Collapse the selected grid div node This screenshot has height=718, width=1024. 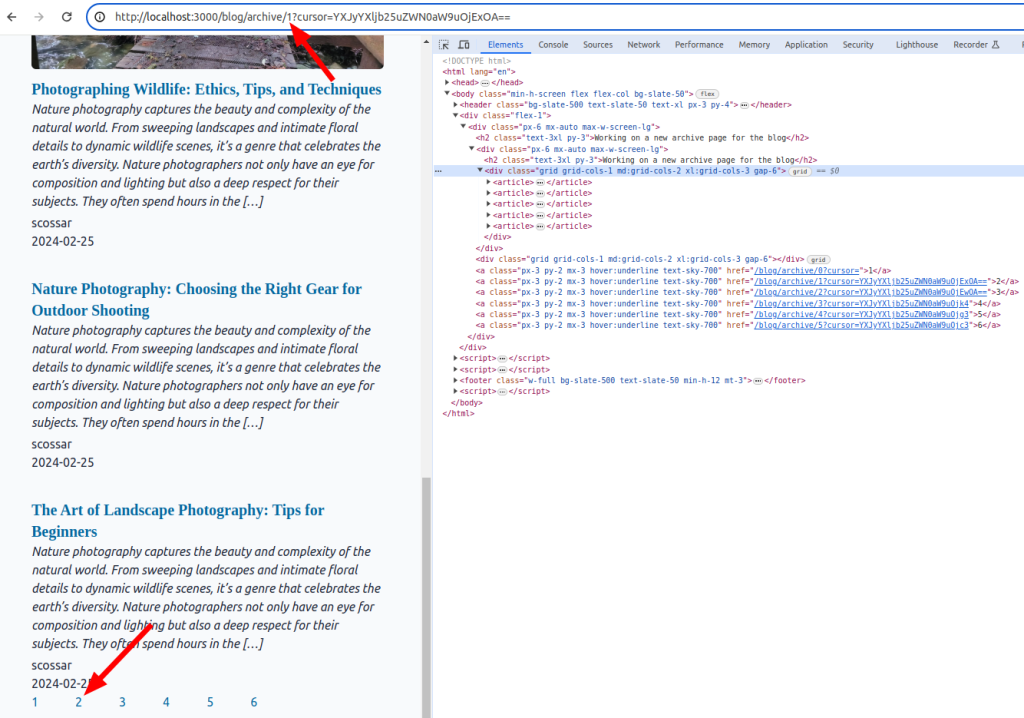click(x=480, y=171)
